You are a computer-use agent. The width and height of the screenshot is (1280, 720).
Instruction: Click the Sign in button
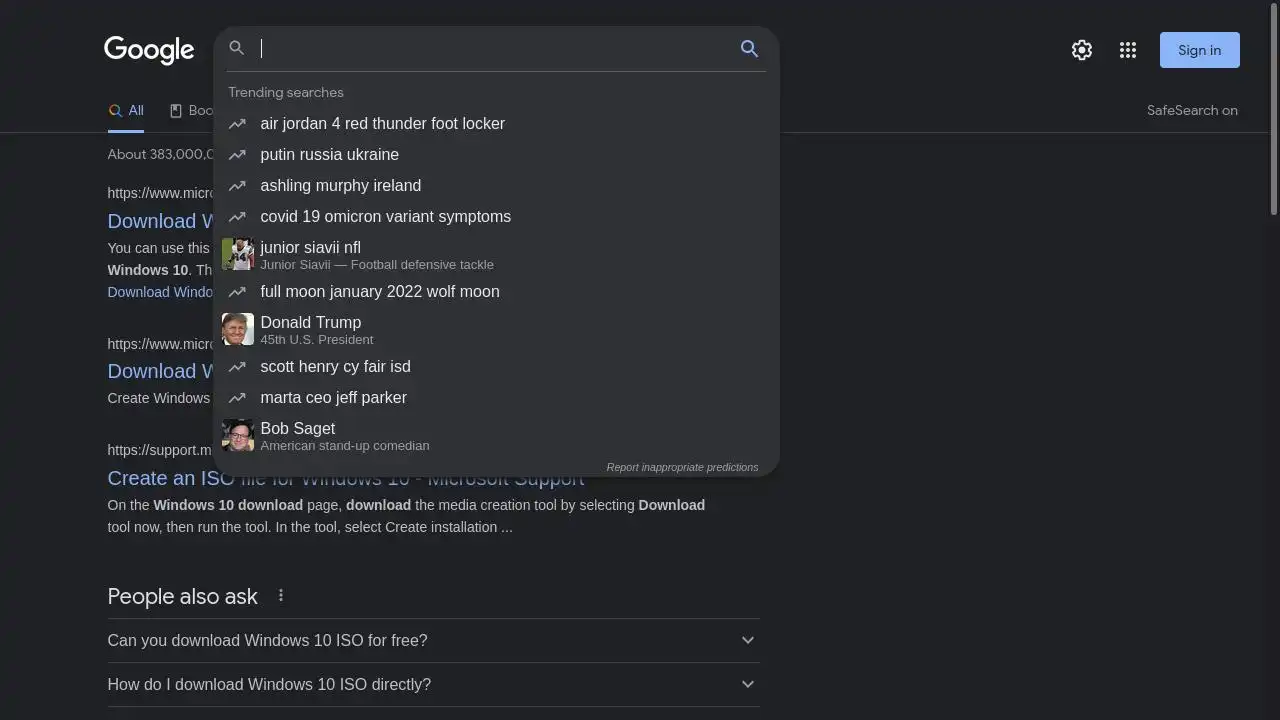1199,50
